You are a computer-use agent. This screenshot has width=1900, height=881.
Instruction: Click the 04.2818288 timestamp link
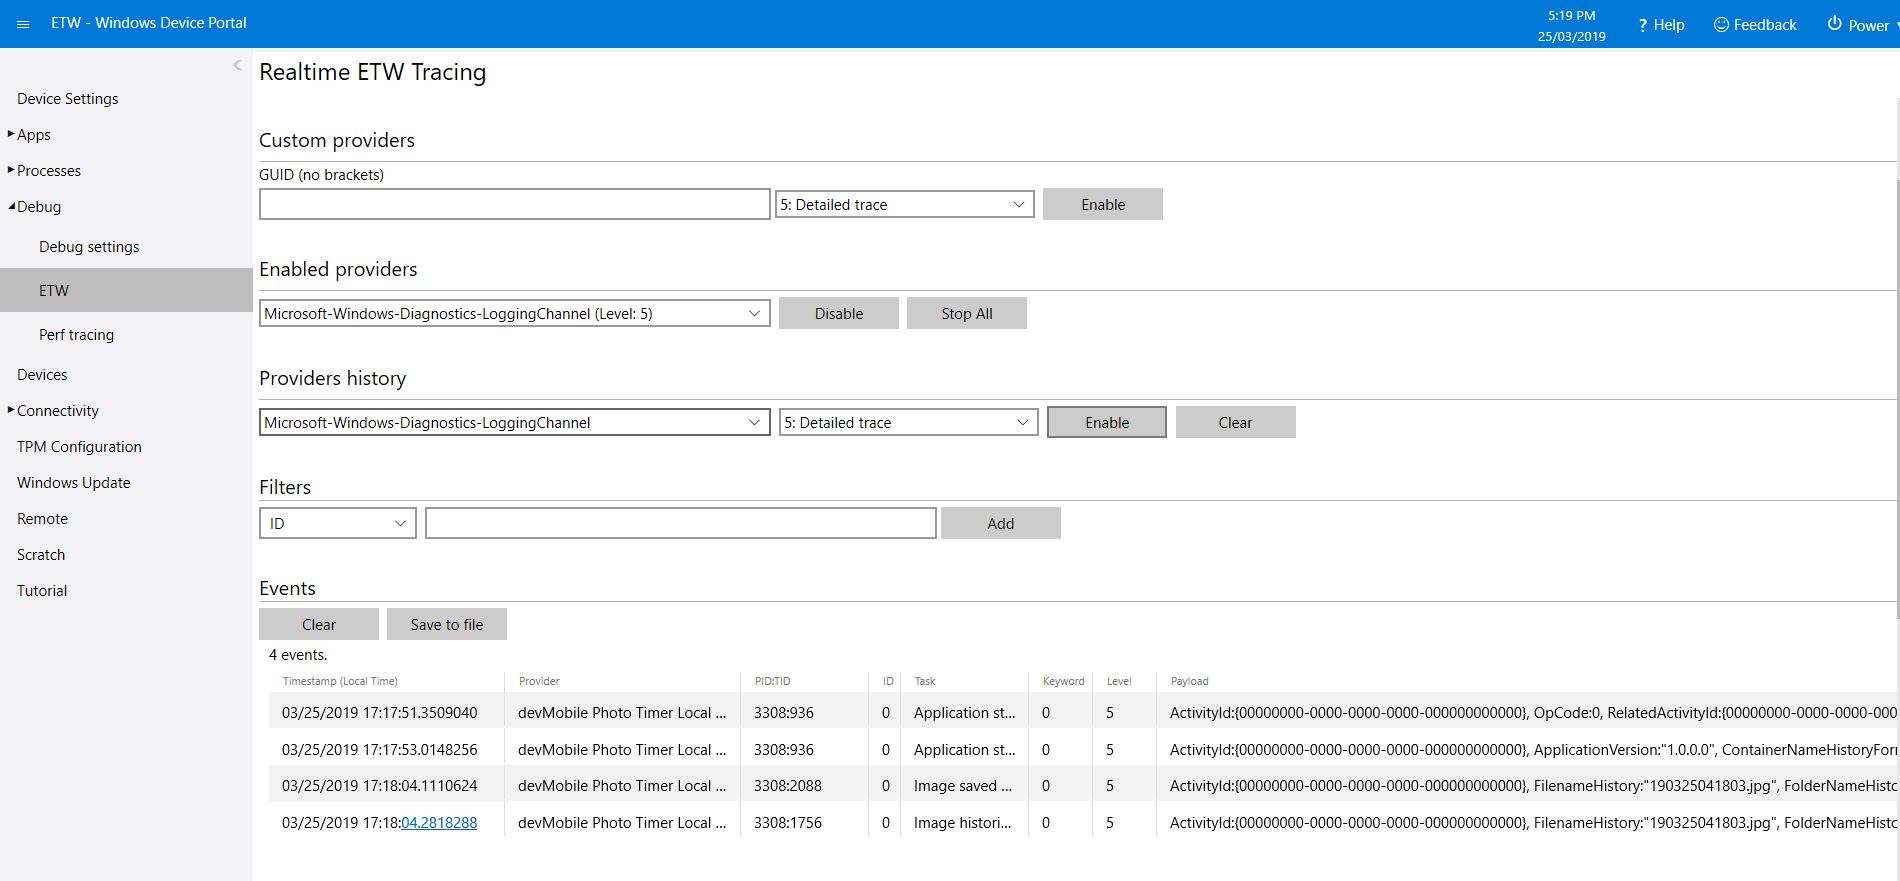[439, 823]
